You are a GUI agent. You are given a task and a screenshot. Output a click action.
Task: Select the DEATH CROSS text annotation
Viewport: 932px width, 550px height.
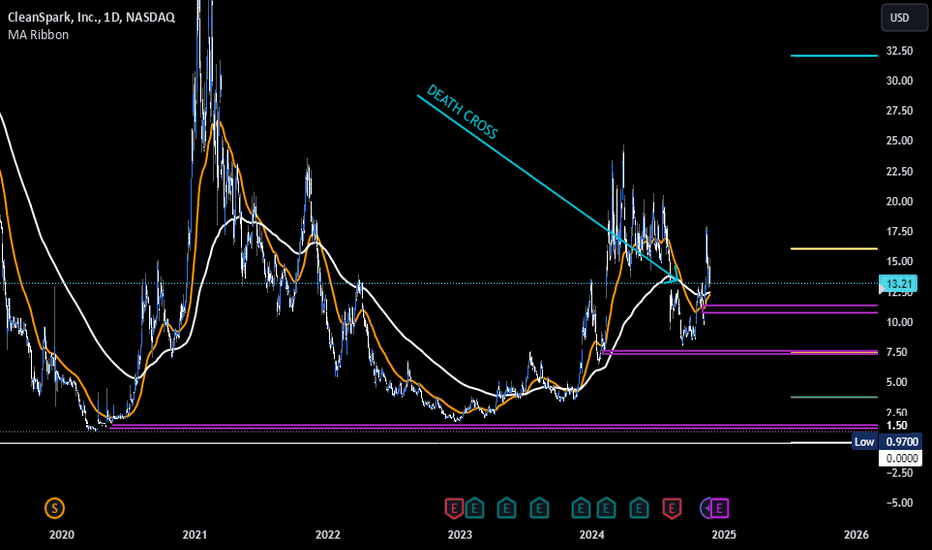tap(462, 112)
